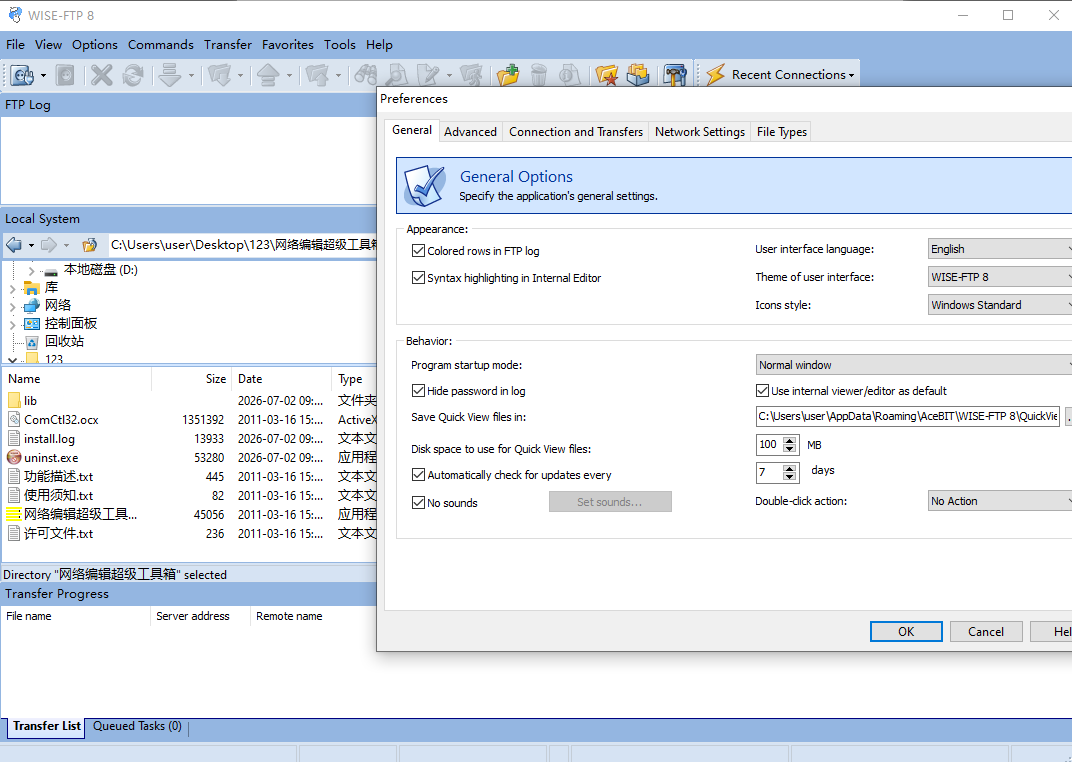Switch to the Advanced tab

(x=470, y=132)
